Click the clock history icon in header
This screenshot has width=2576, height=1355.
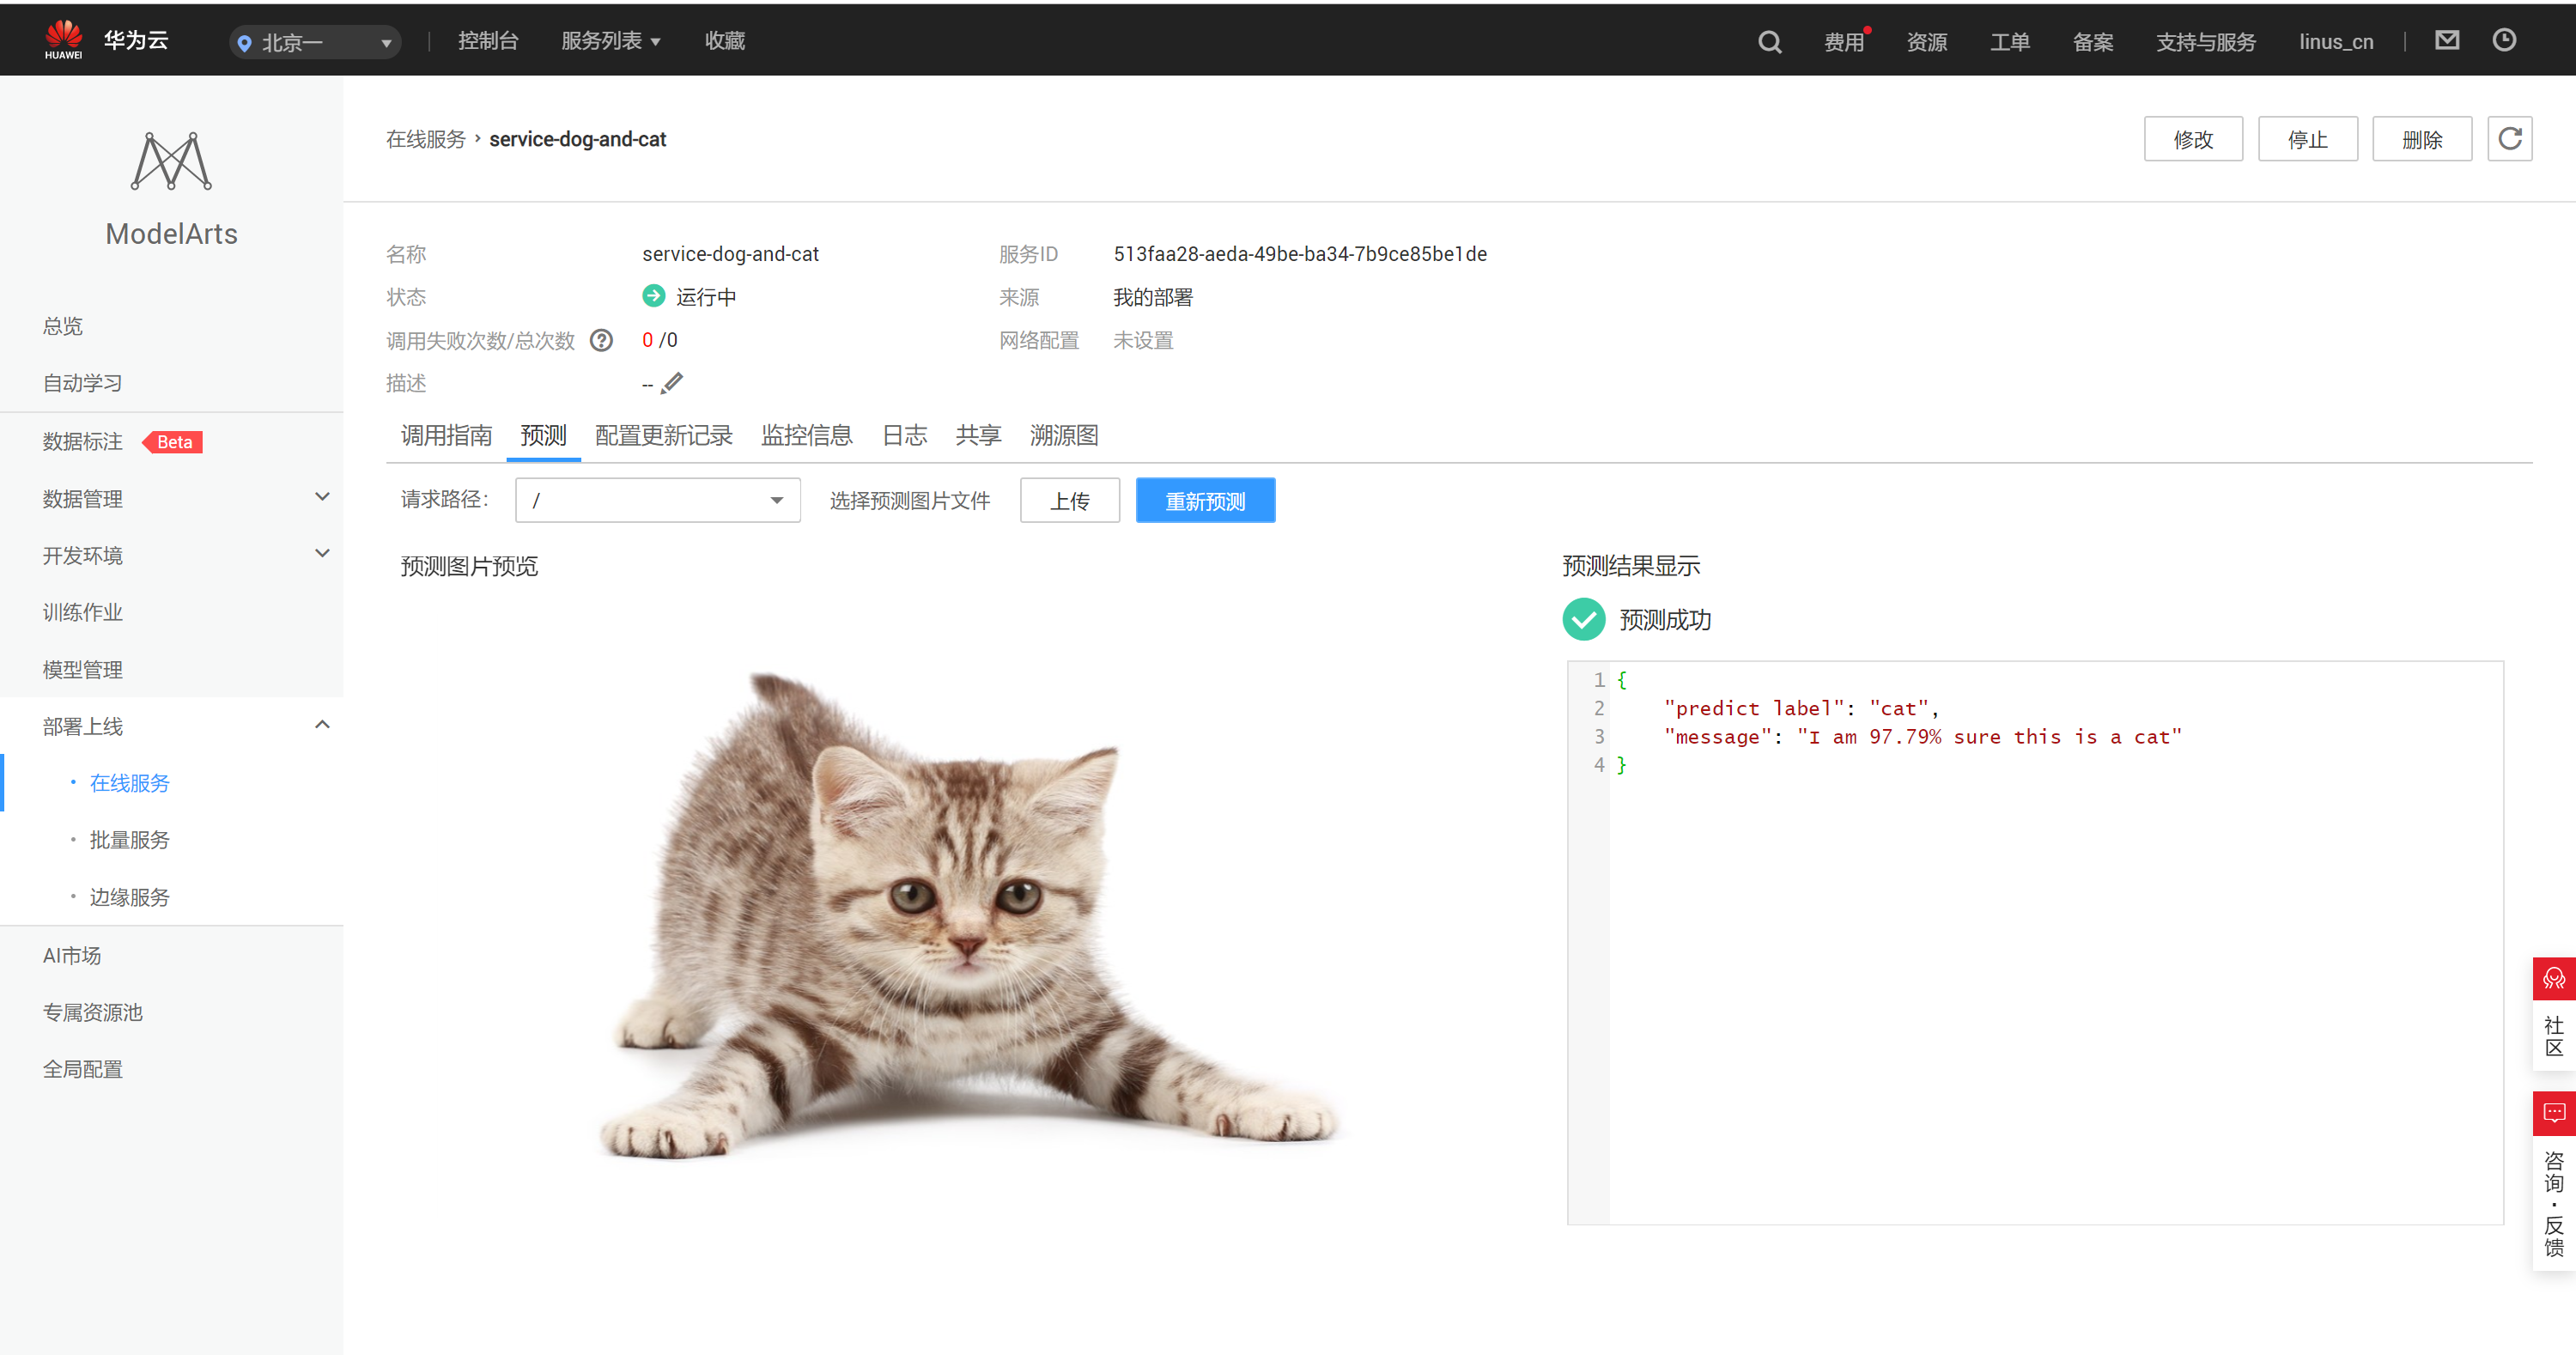(2503, 40)
